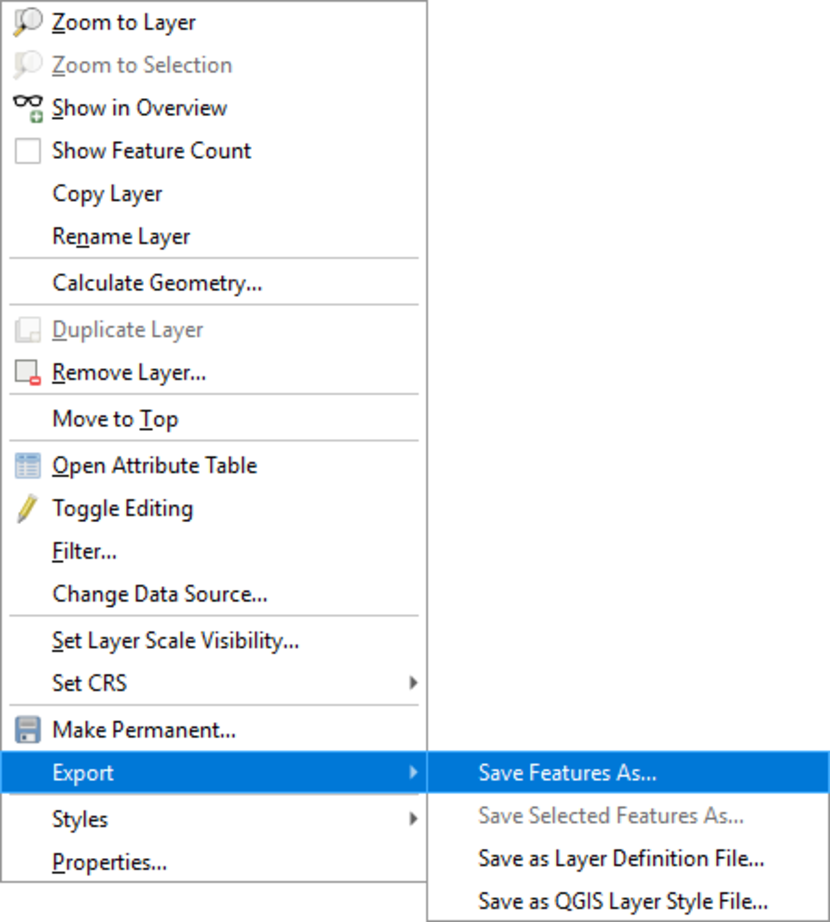Image resolution: width=830 pixels, height=922 pixels.
Task: Click greyed Zoom to Selection entry
Action: (214, 65)
